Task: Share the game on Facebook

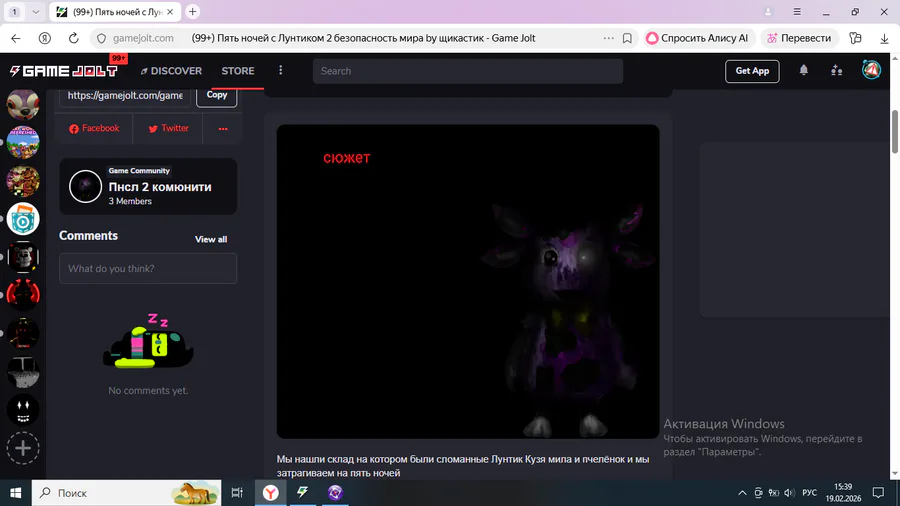Action: [94, 129]
